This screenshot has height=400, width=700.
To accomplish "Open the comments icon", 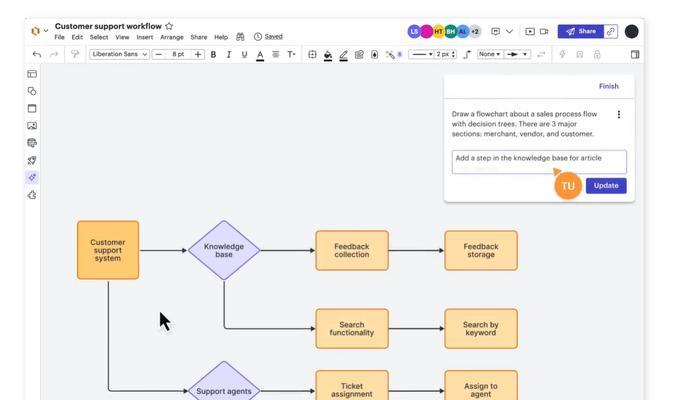I will coord(495,31).
